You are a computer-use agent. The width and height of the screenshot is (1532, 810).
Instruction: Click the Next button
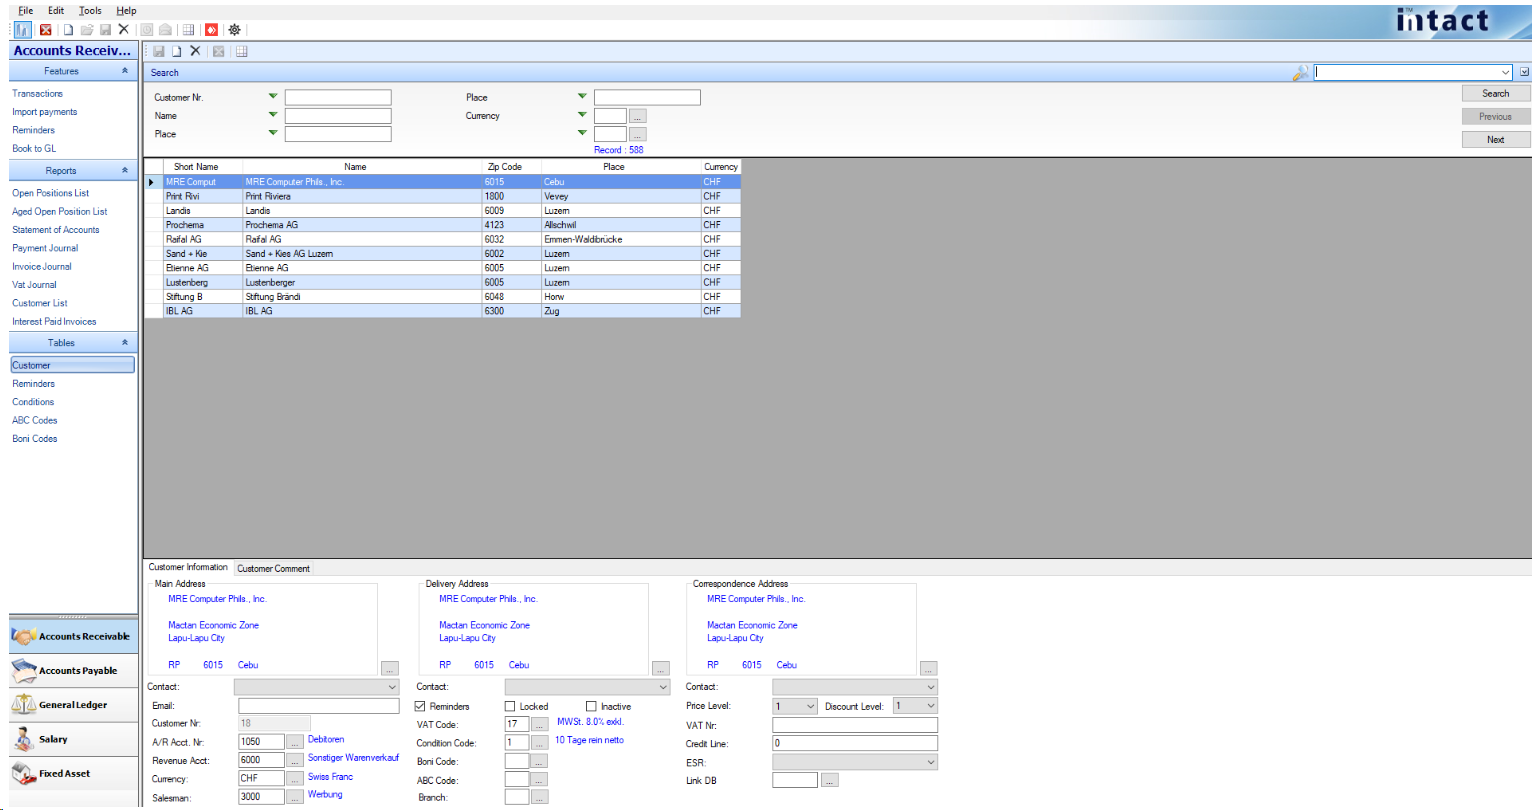1495,139
